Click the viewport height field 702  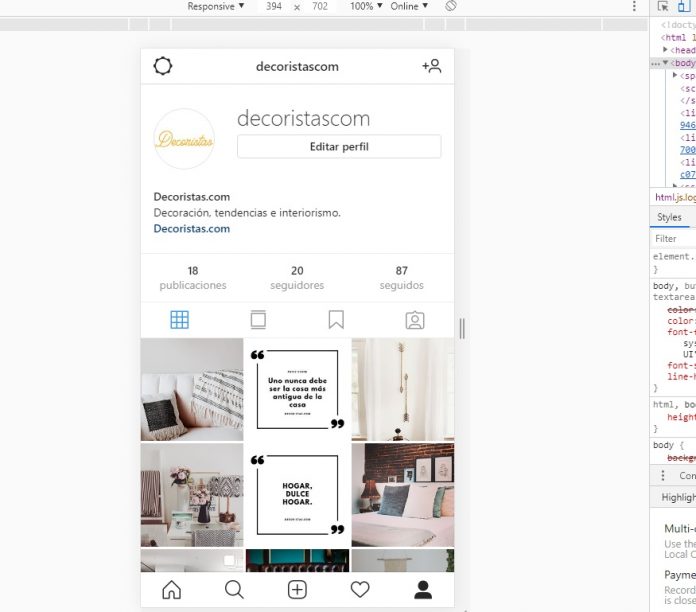[320, 6]
